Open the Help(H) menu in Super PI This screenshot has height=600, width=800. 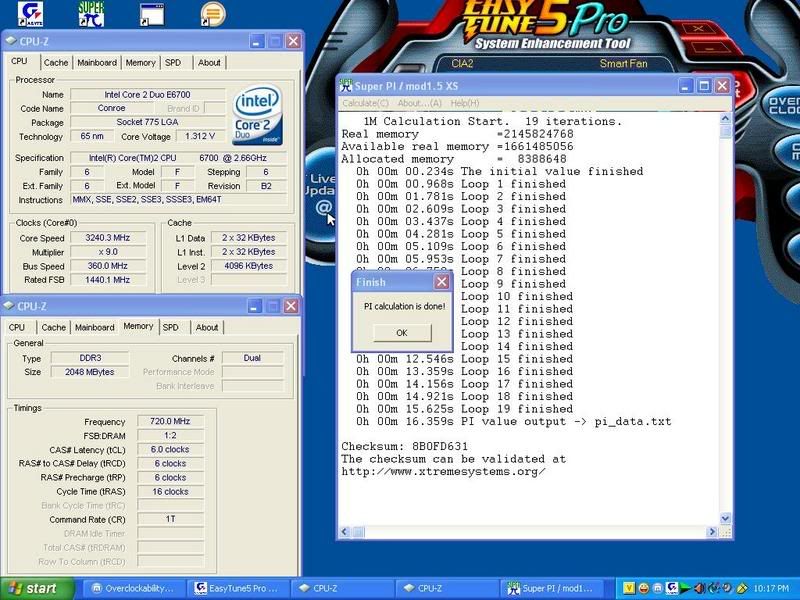coord(464,103)
